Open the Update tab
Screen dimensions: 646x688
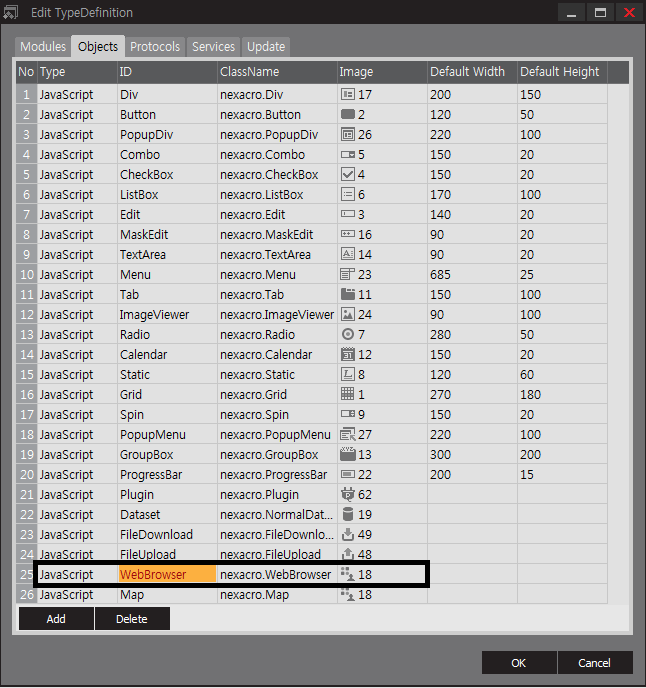pyautogui.click(x=266, y=47)
